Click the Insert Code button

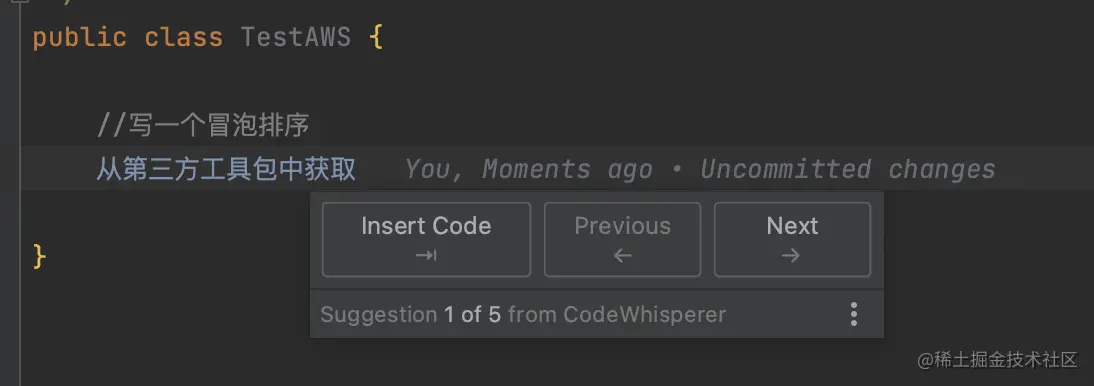(426, 239)
